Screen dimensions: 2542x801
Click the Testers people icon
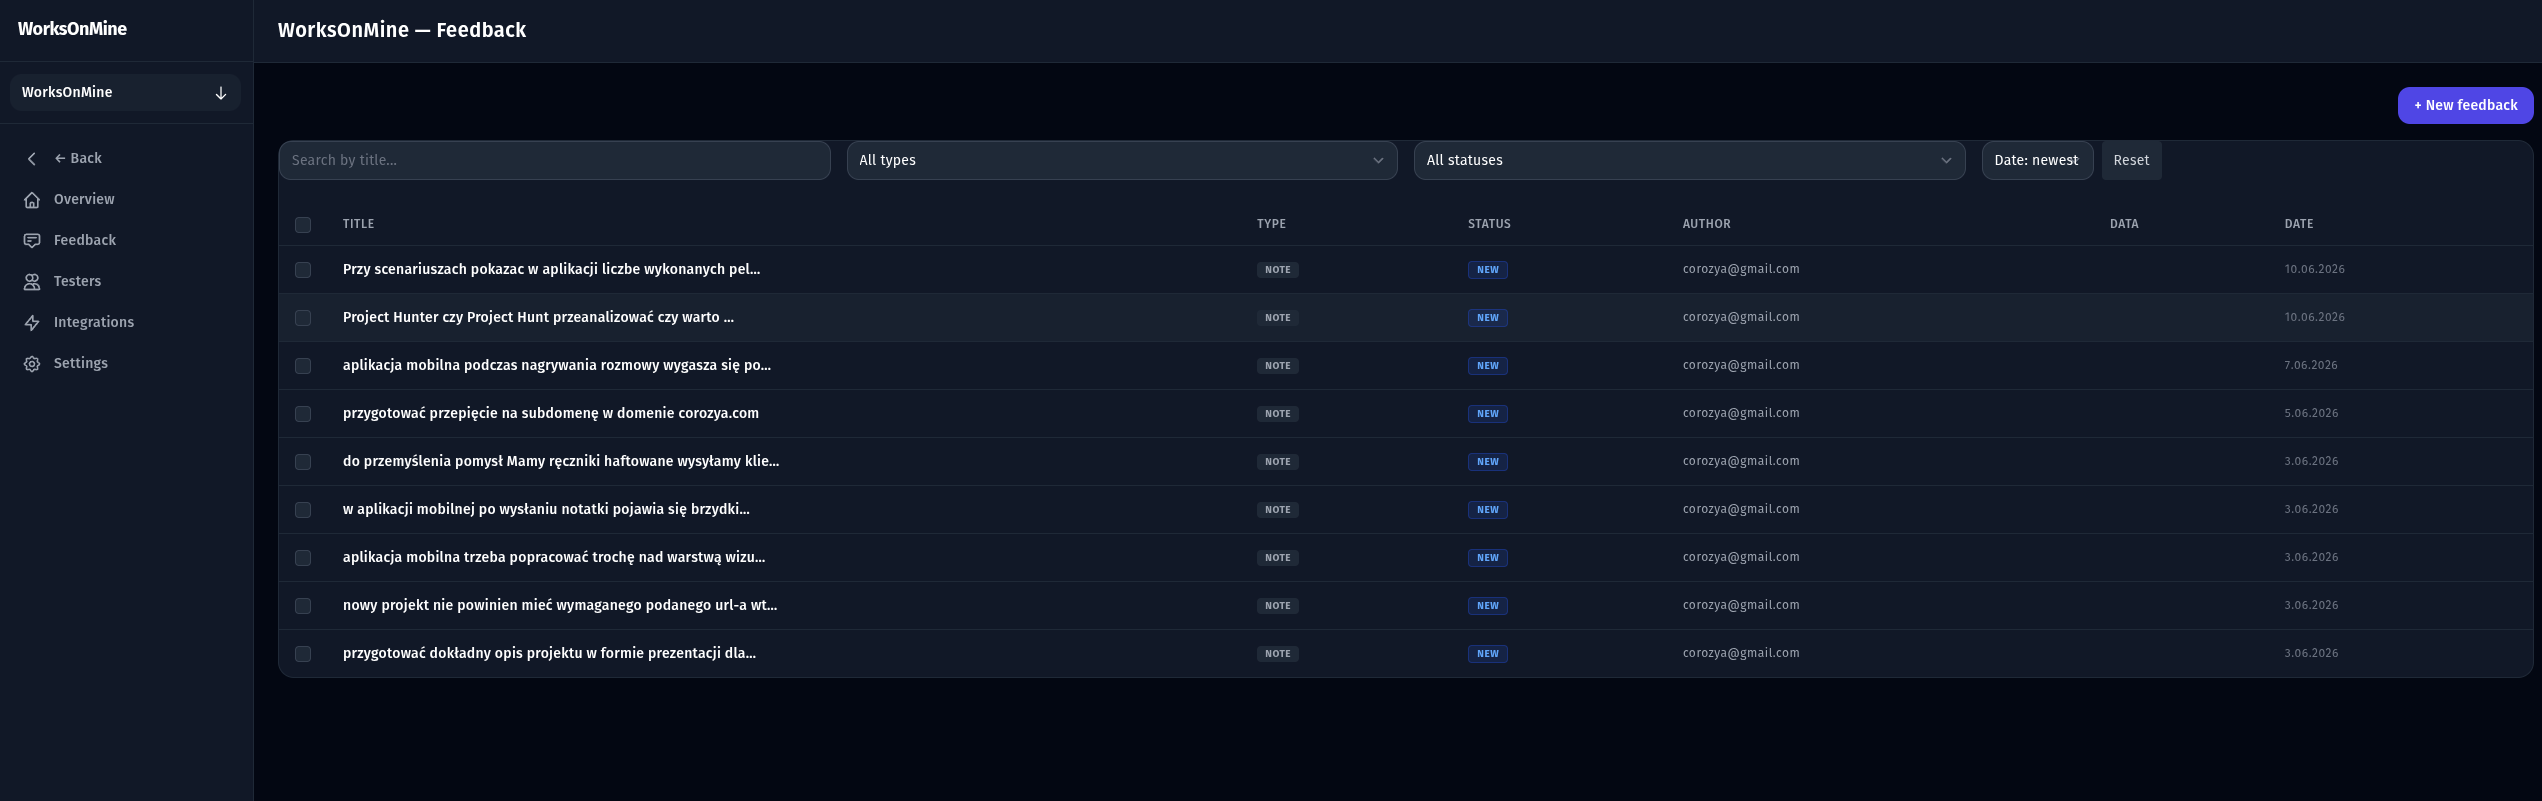coord(32,282)
